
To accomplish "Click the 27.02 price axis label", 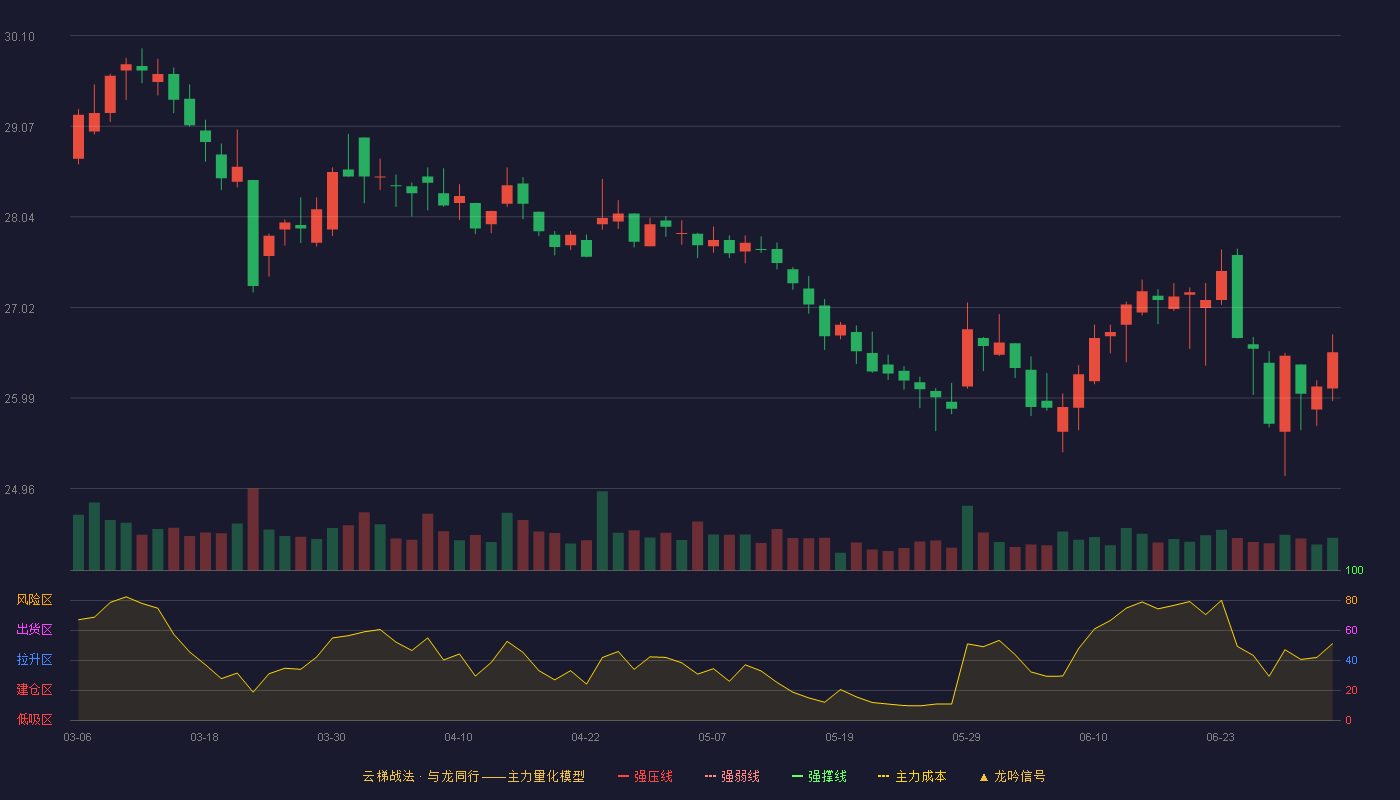I will (19, 309).
